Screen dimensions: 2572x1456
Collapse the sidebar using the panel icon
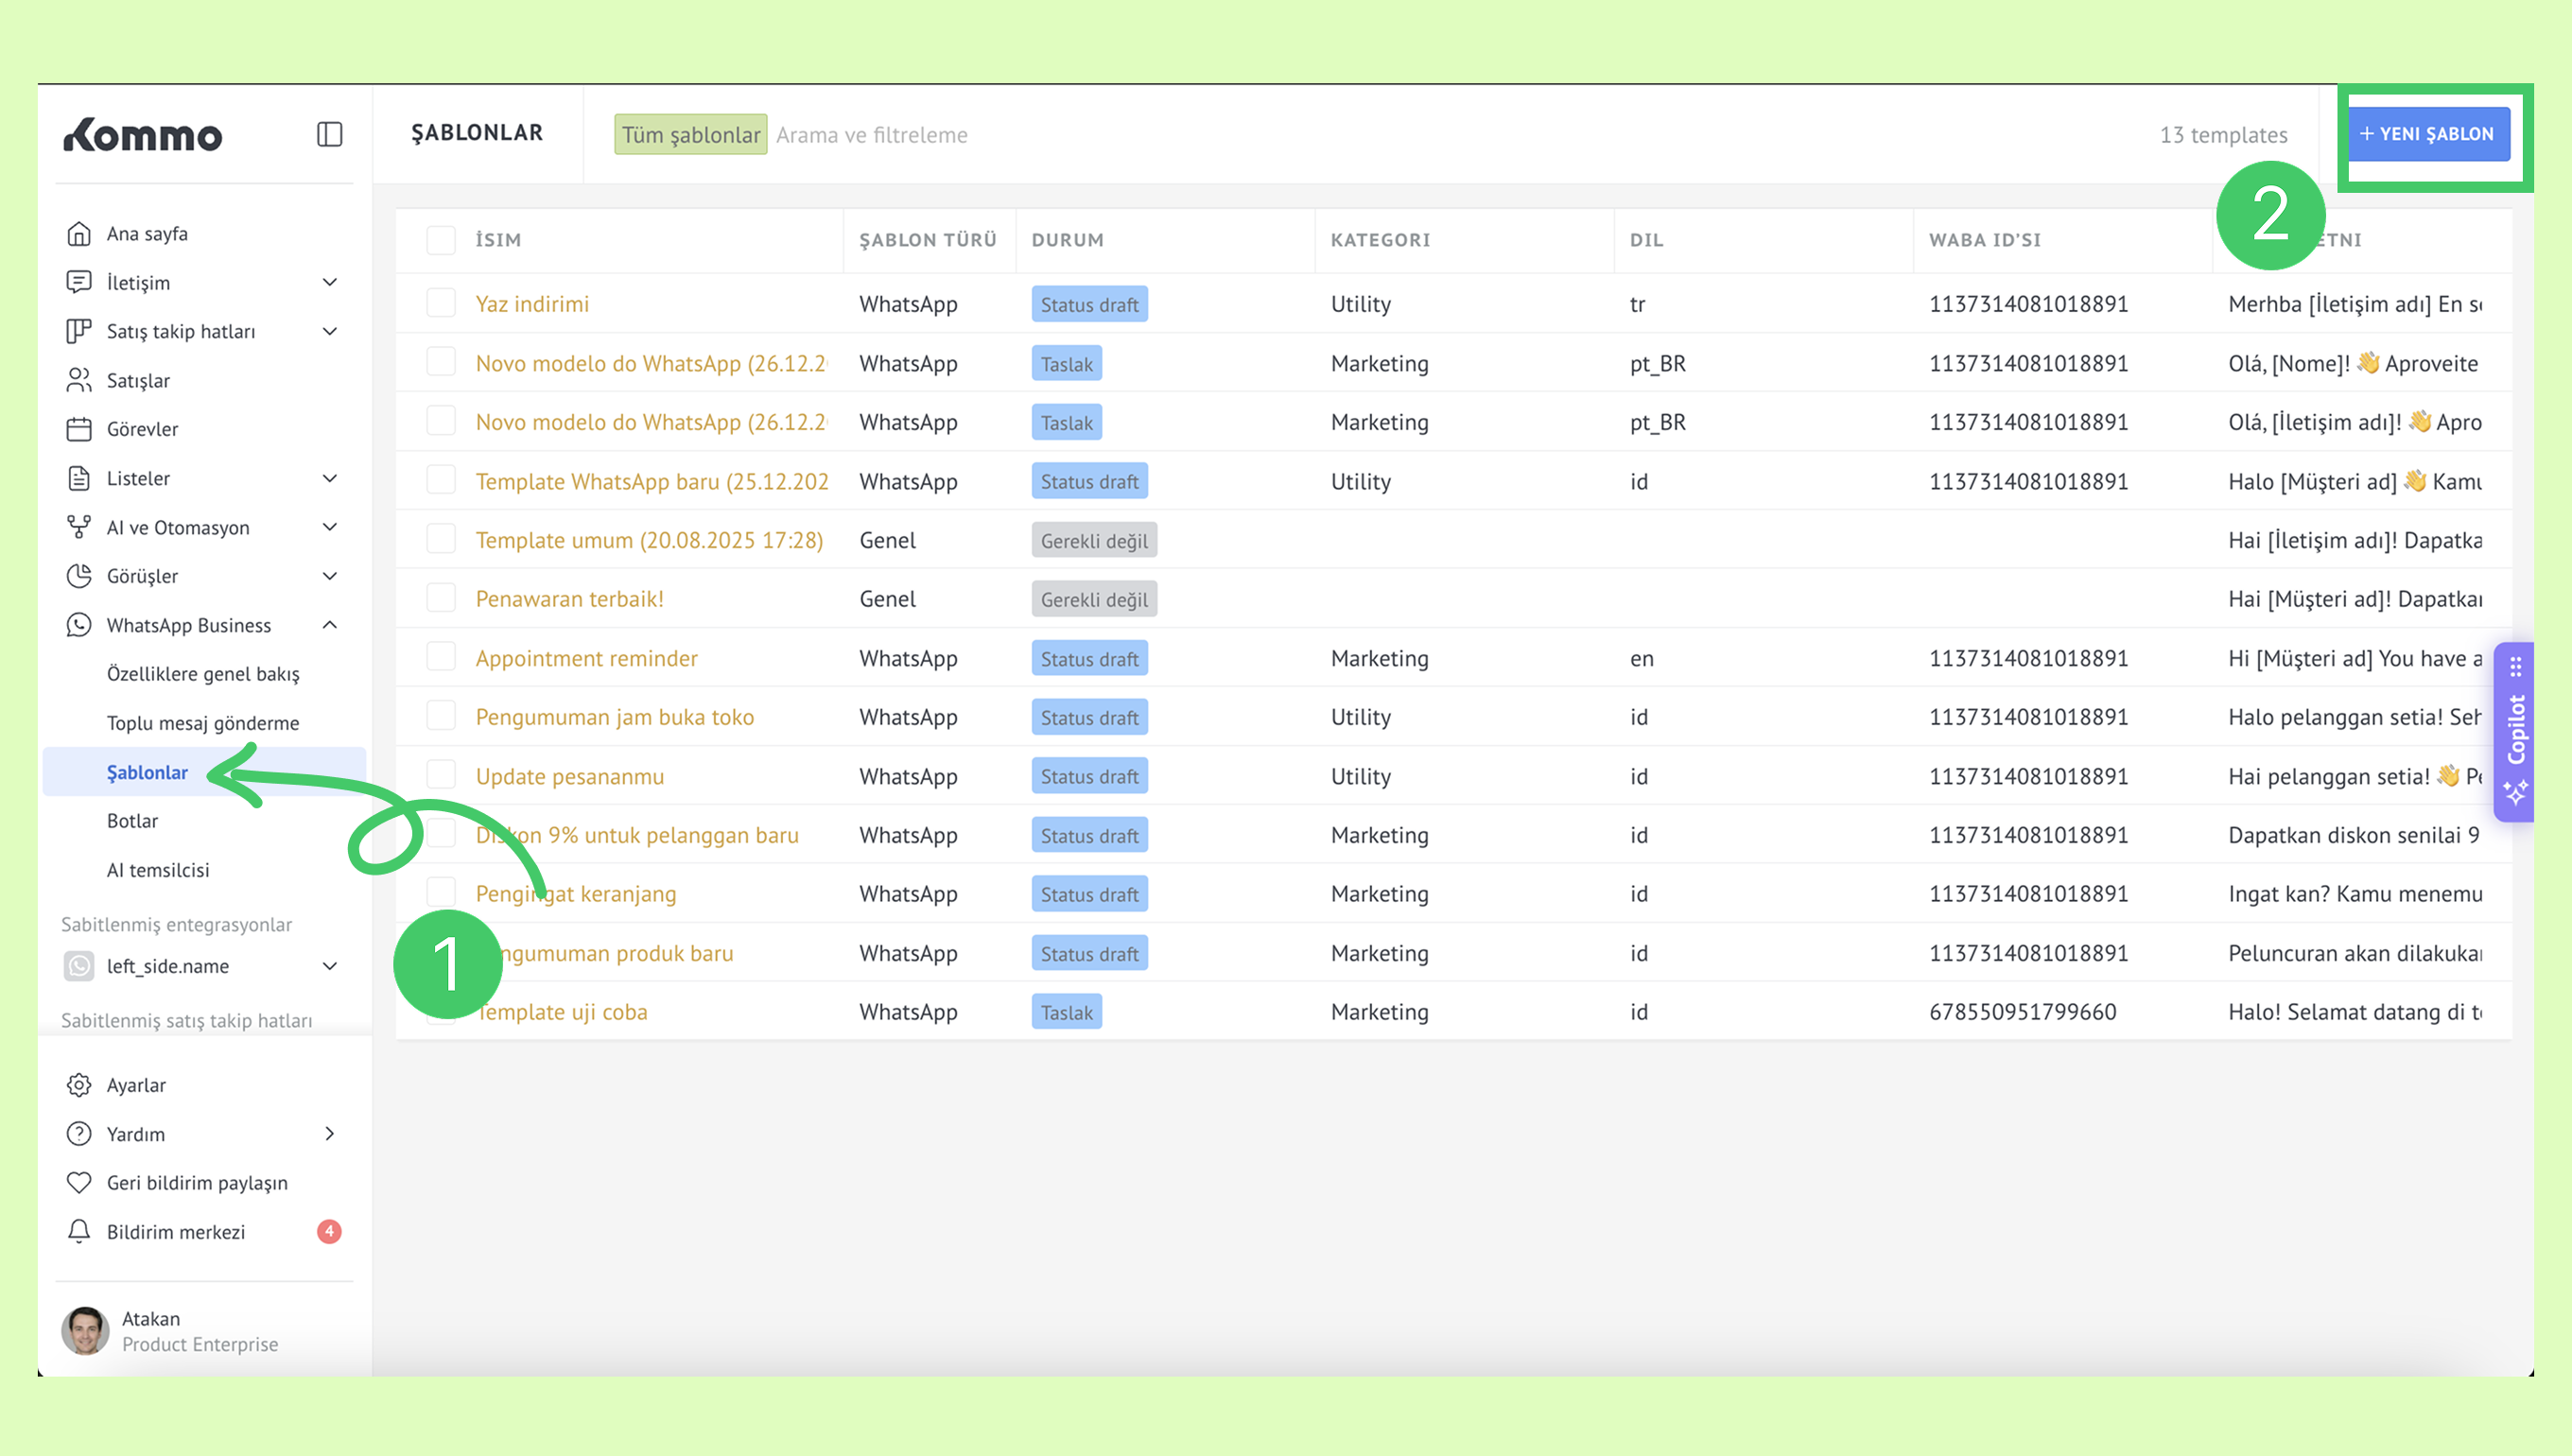(x=329, y=134)
